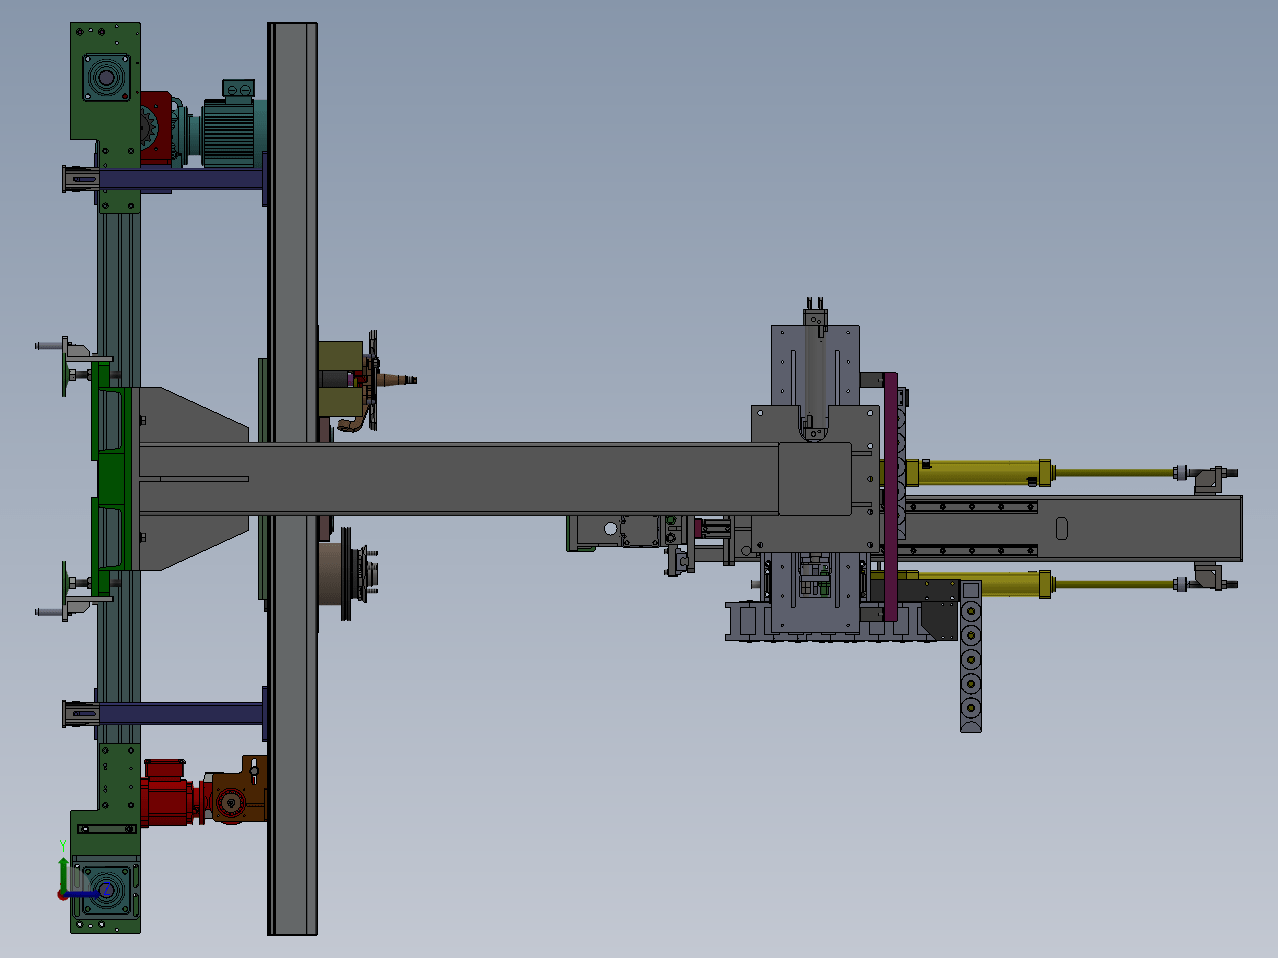Click the magenta vertical plate
Image resolution: width=1278 pixels, height=958 pixels.
pyautogui.click(x=891, y=496)
